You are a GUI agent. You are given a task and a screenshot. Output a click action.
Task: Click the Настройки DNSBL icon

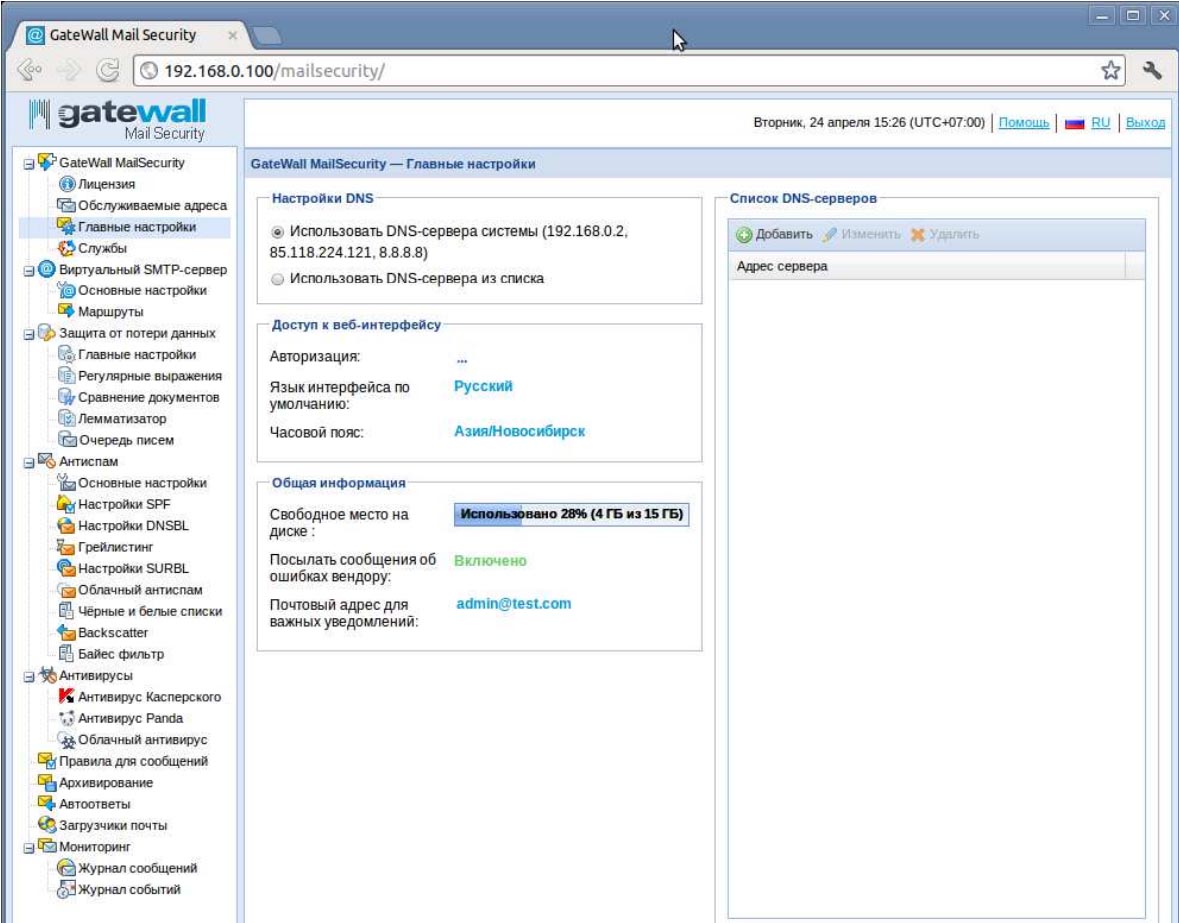pyautogui.click(x=66, y=525)
